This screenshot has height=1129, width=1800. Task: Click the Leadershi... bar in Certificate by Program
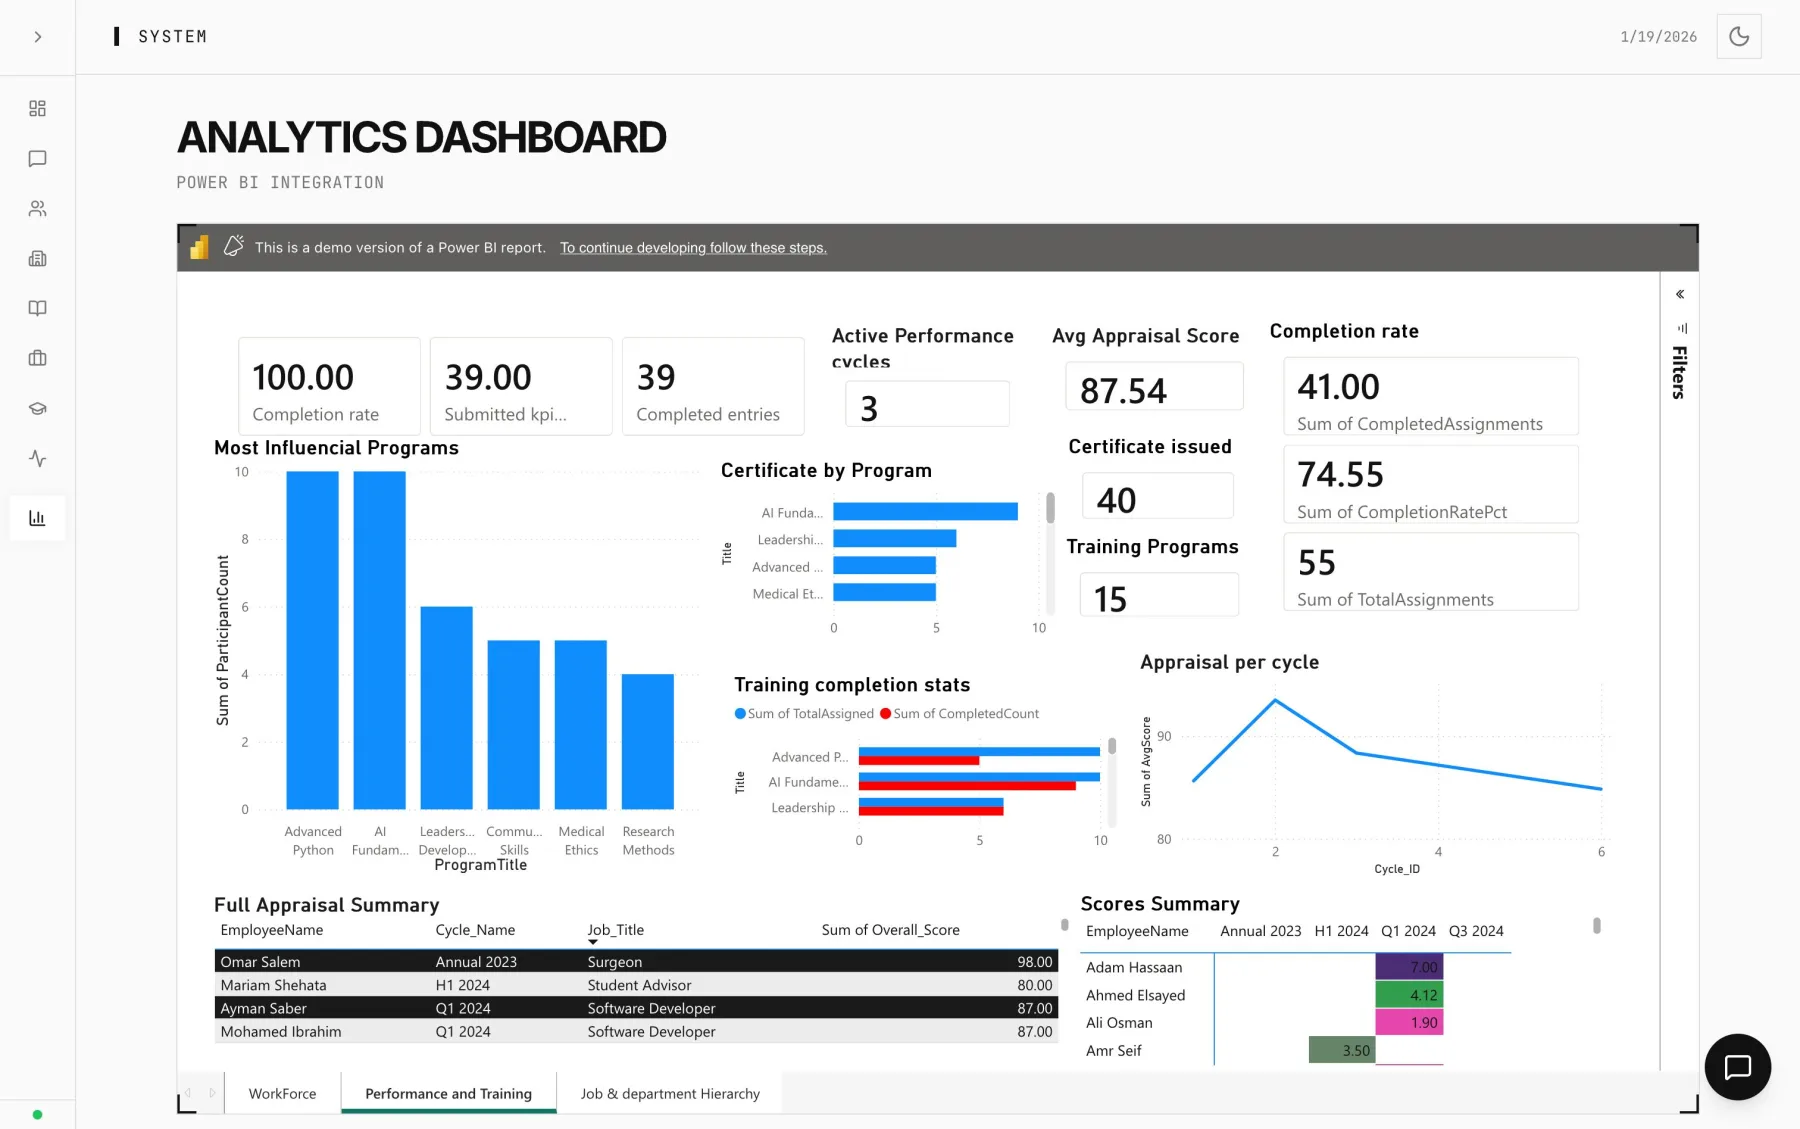coord(894,539)
